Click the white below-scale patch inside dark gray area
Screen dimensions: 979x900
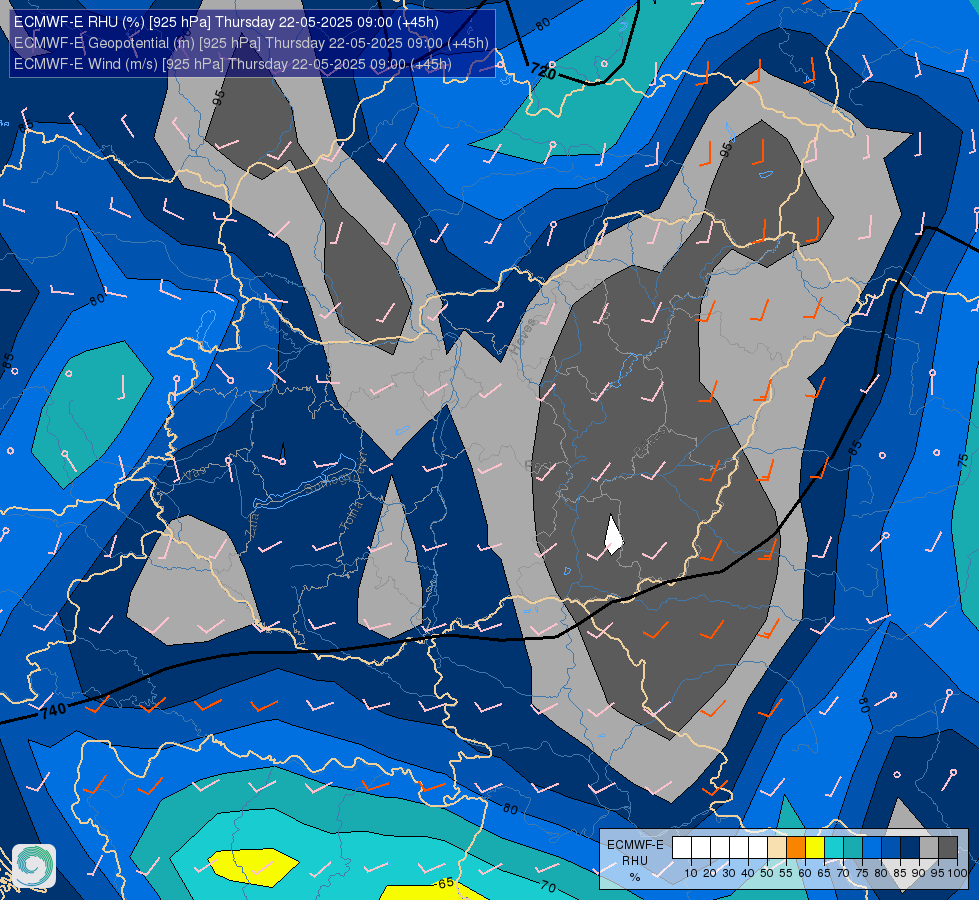point(613,535)
